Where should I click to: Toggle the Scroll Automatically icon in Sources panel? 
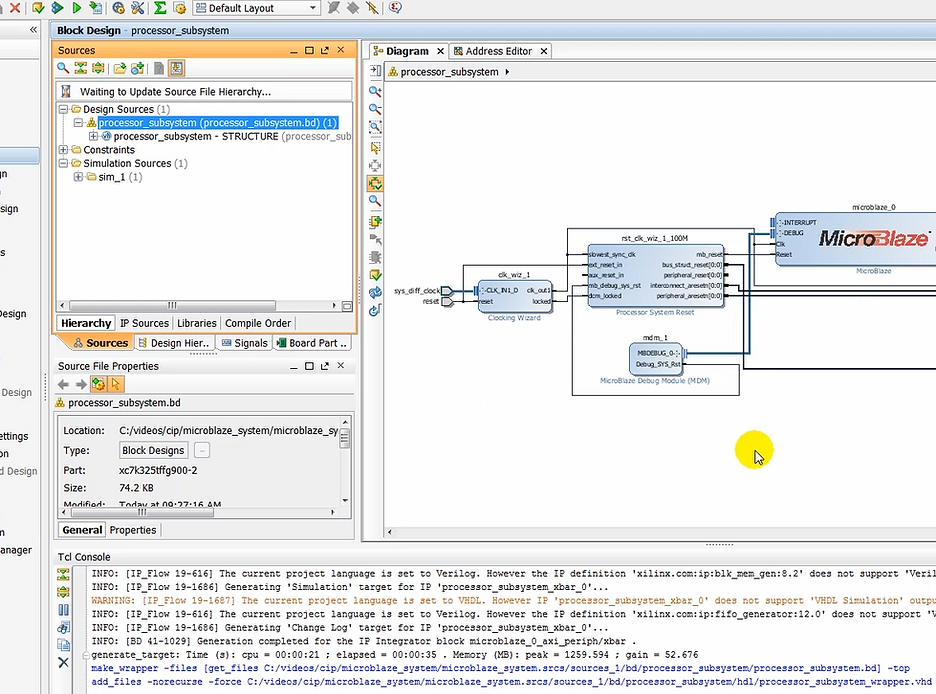point(176,69)
